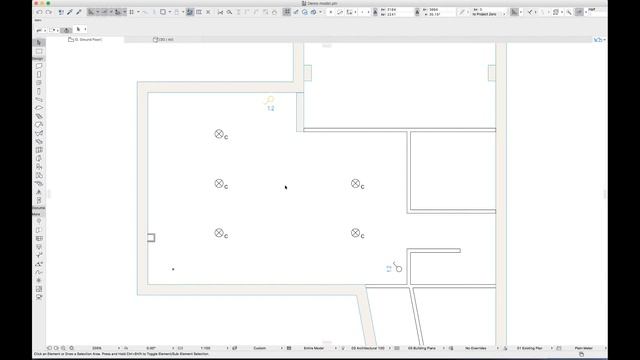
Task: Select the Inject Parameters syringe icon
Action: [79, 12]
